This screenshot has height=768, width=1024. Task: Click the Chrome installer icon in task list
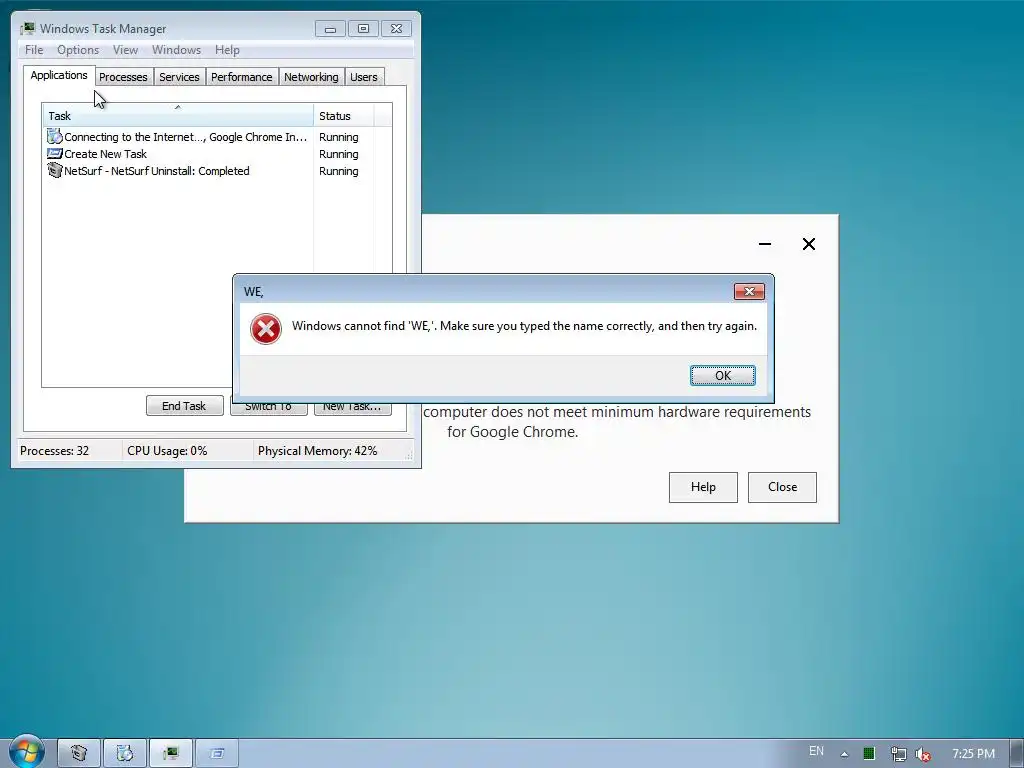[x=54, y=136]
